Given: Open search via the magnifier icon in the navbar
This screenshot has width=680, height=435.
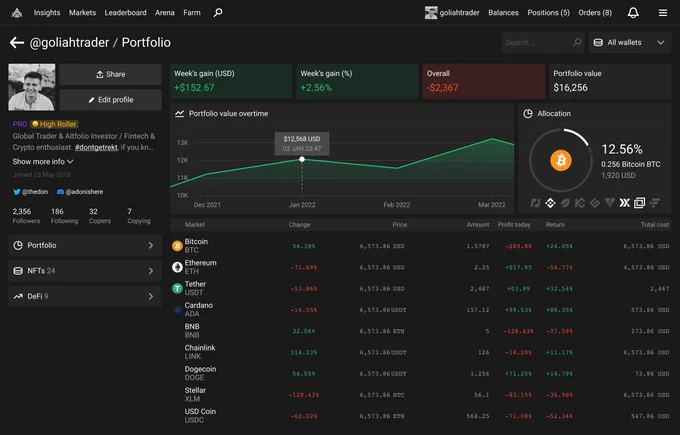Looking at the screenshot, I should (218, 13).
